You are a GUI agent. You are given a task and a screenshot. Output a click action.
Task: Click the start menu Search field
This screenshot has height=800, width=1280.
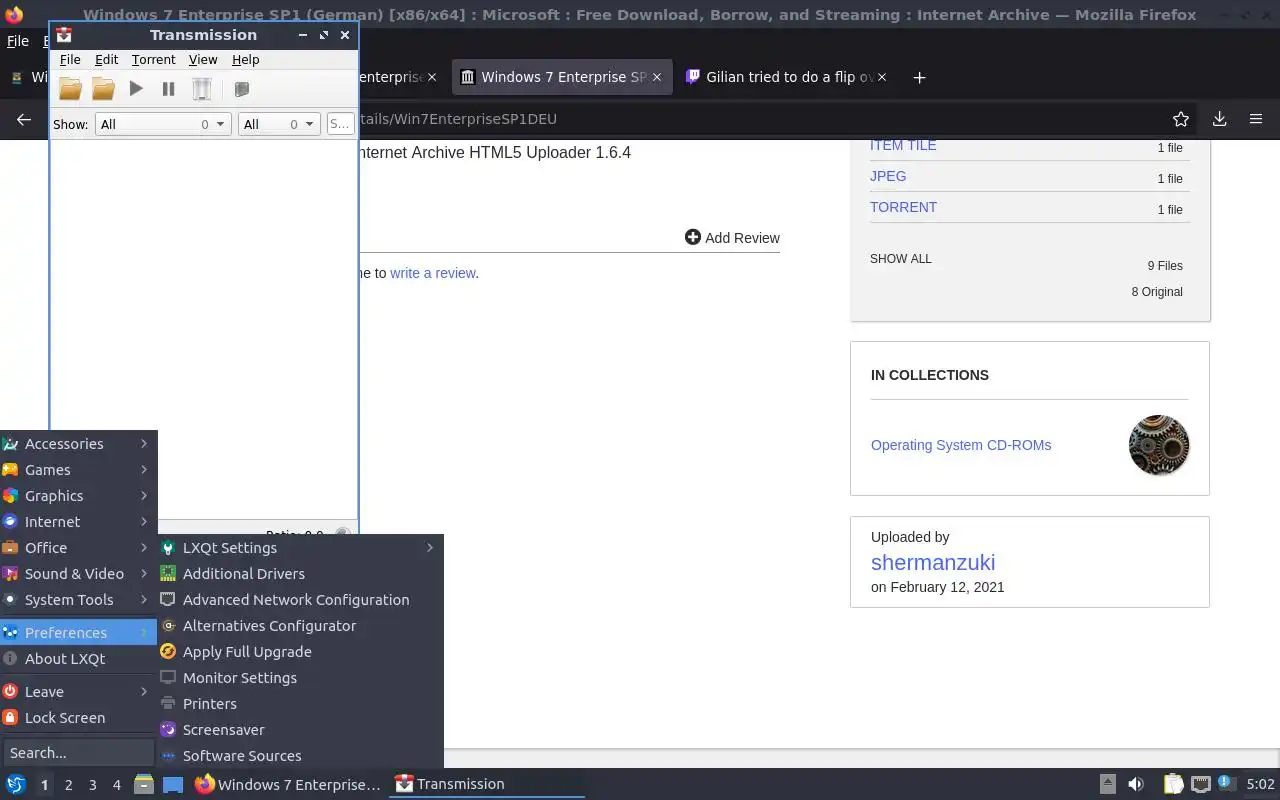pos(78,753)
